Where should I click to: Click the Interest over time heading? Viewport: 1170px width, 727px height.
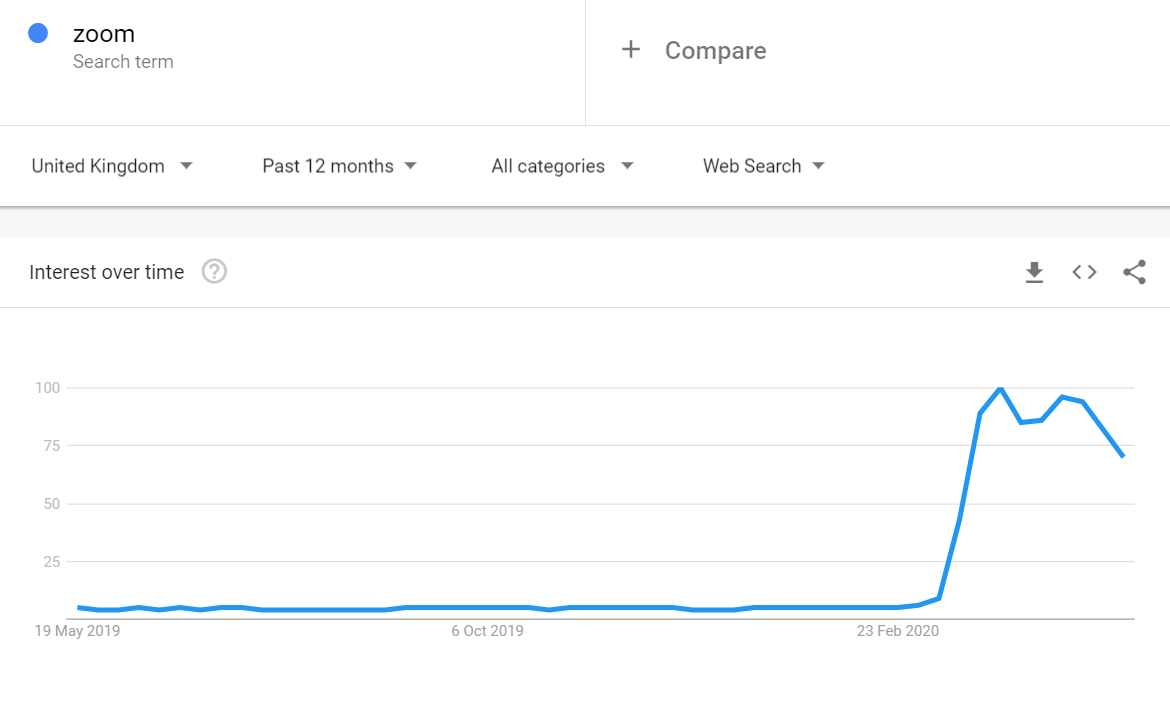point(107,272)
